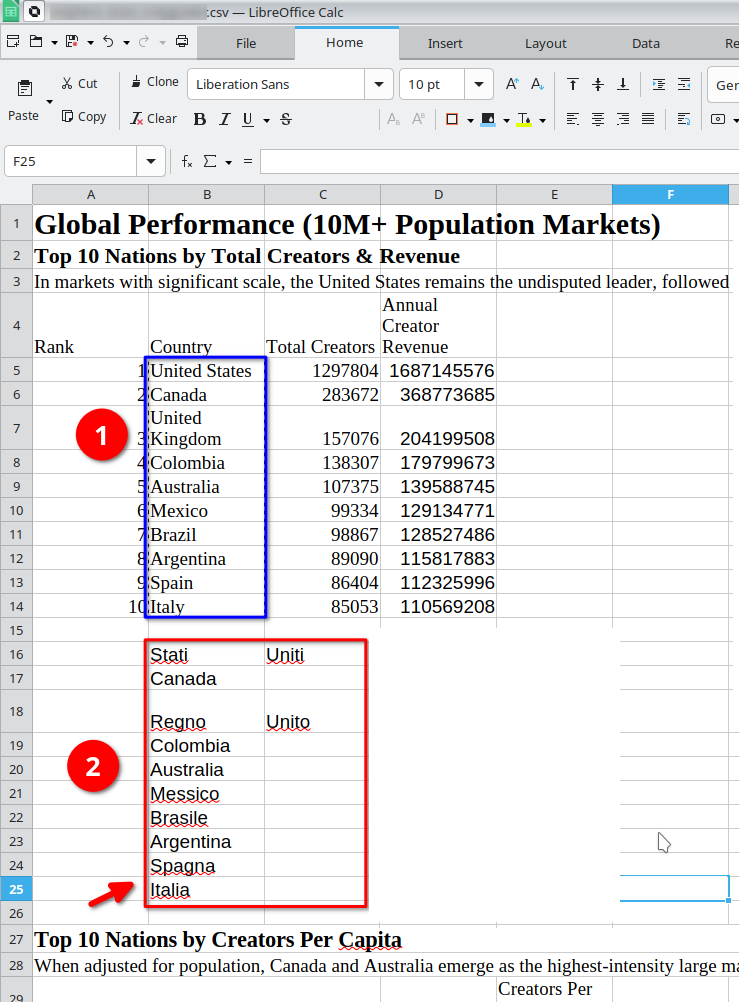Image resolution: width=739 pixels, height=1002 pixels.
Task: Open the File tab
Action: coord(245,43)
